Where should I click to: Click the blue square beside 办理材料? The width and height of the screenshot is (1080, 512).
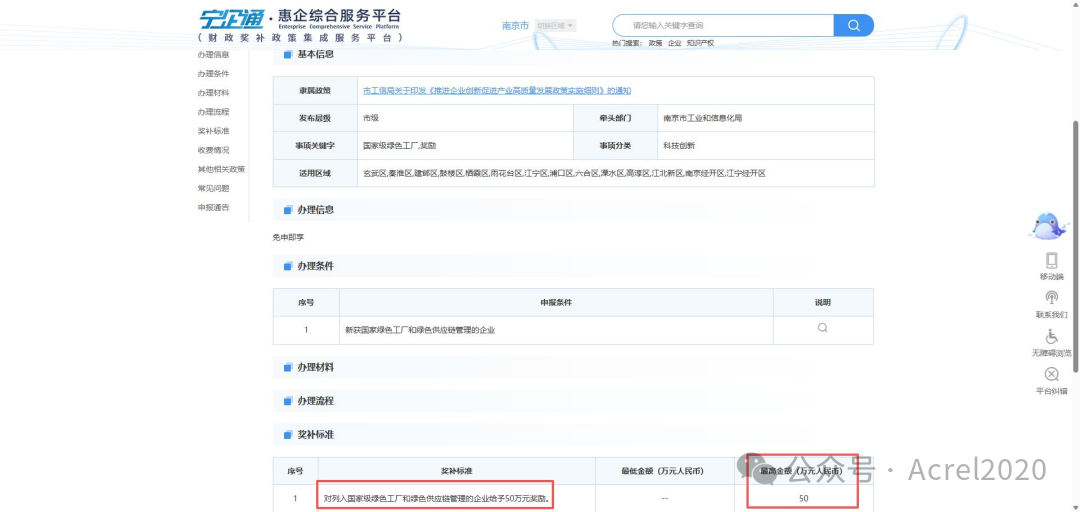click(x=288, y=368)
